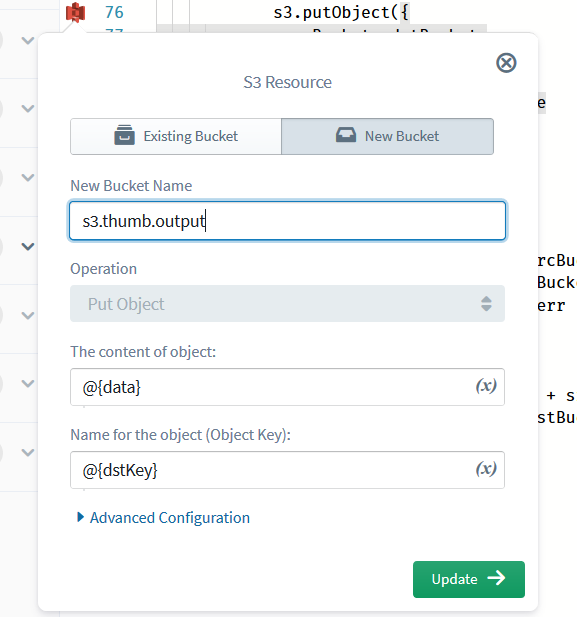Close the S3 Resource dialog

pos(506,63)
